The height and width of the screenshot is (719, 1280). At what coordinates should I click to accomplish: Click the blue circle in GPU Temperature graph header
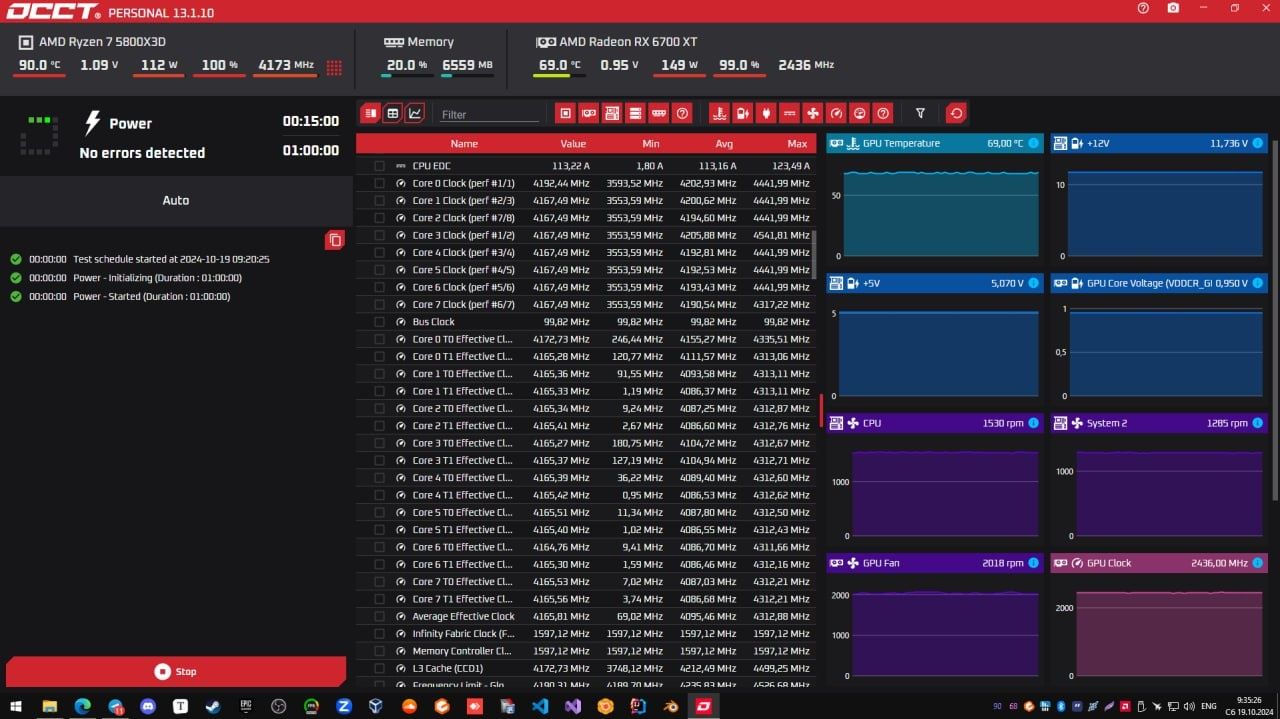click(1033, 143)
